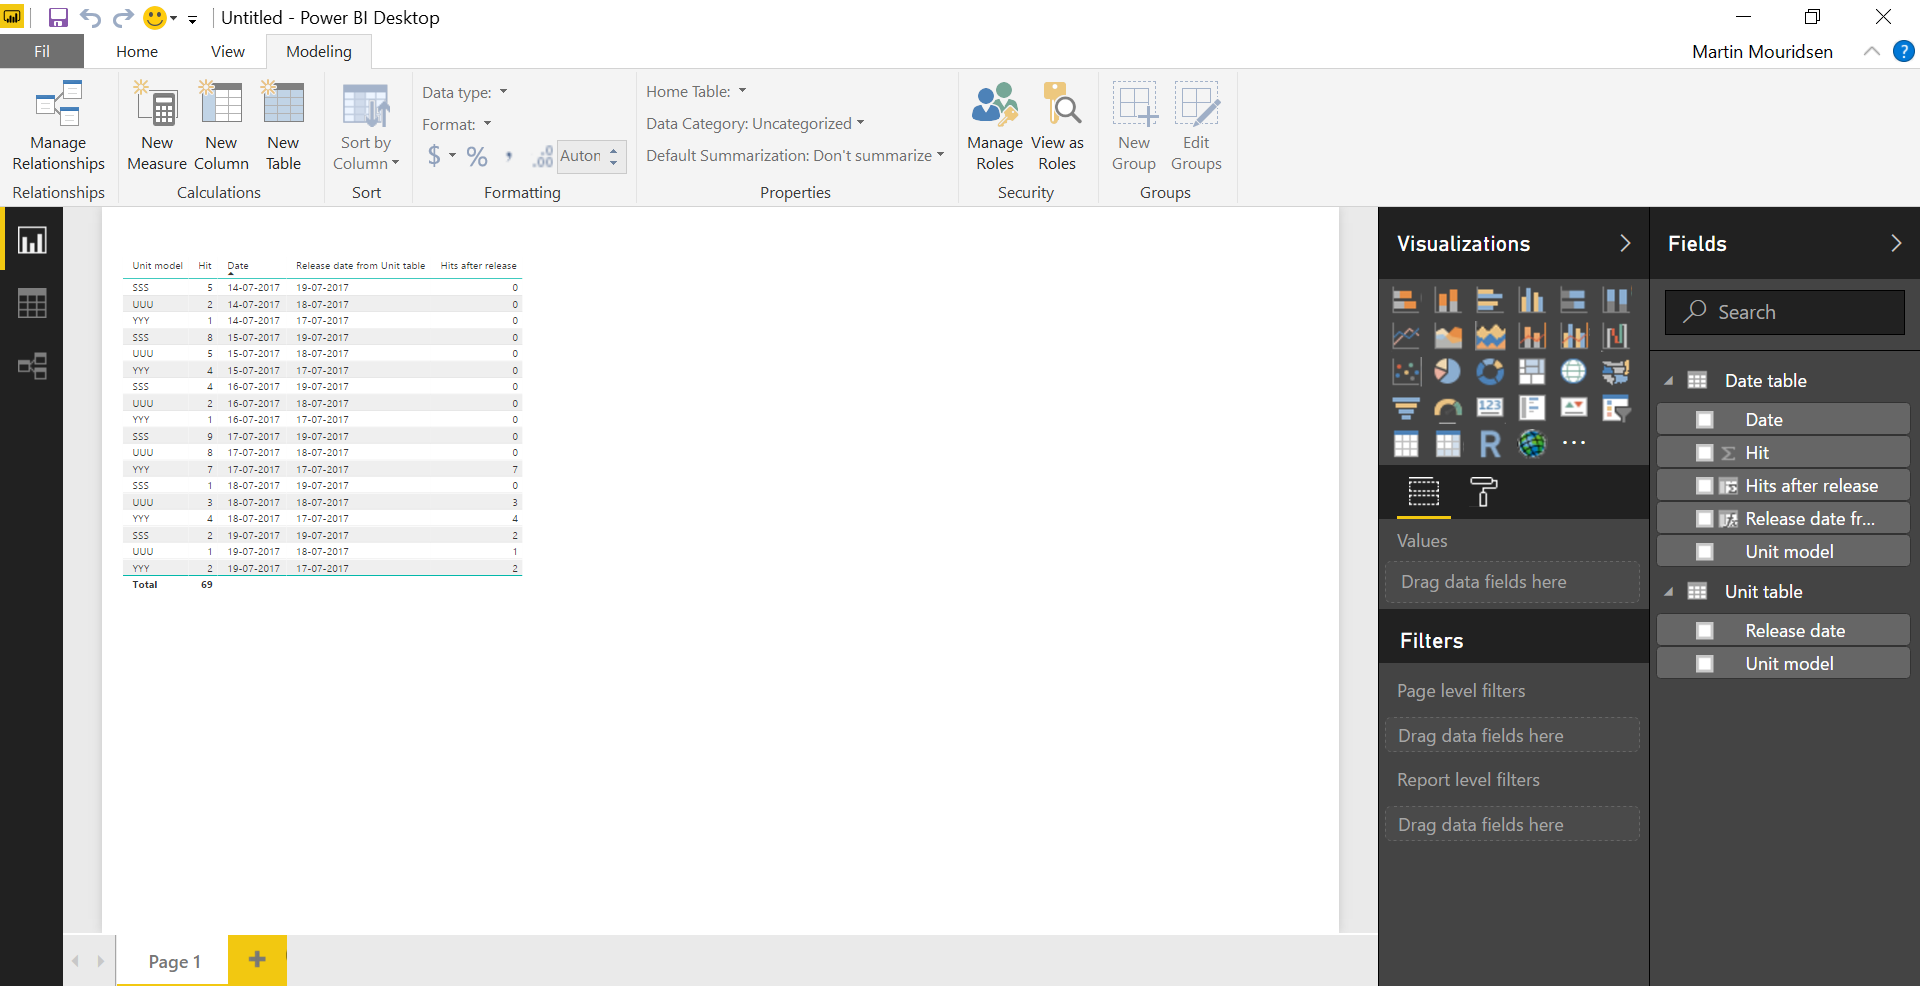Switch to Report view in left sidebar
1920x986 pixels.
point(32,241)
